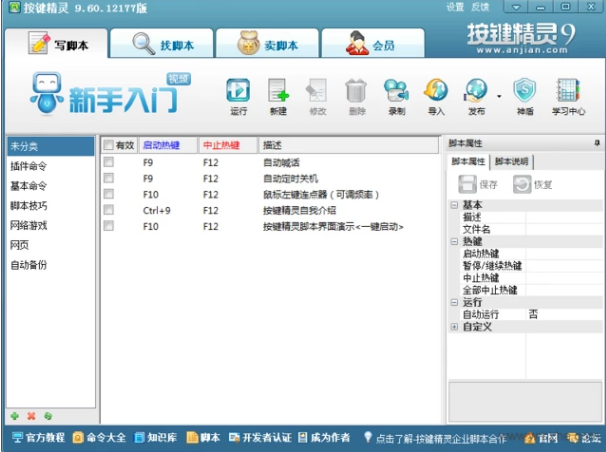This screenshot has height=452, width=606.
Task: Add a category with green plus icon
Action: pyautogui.click(x=15, y=416)
